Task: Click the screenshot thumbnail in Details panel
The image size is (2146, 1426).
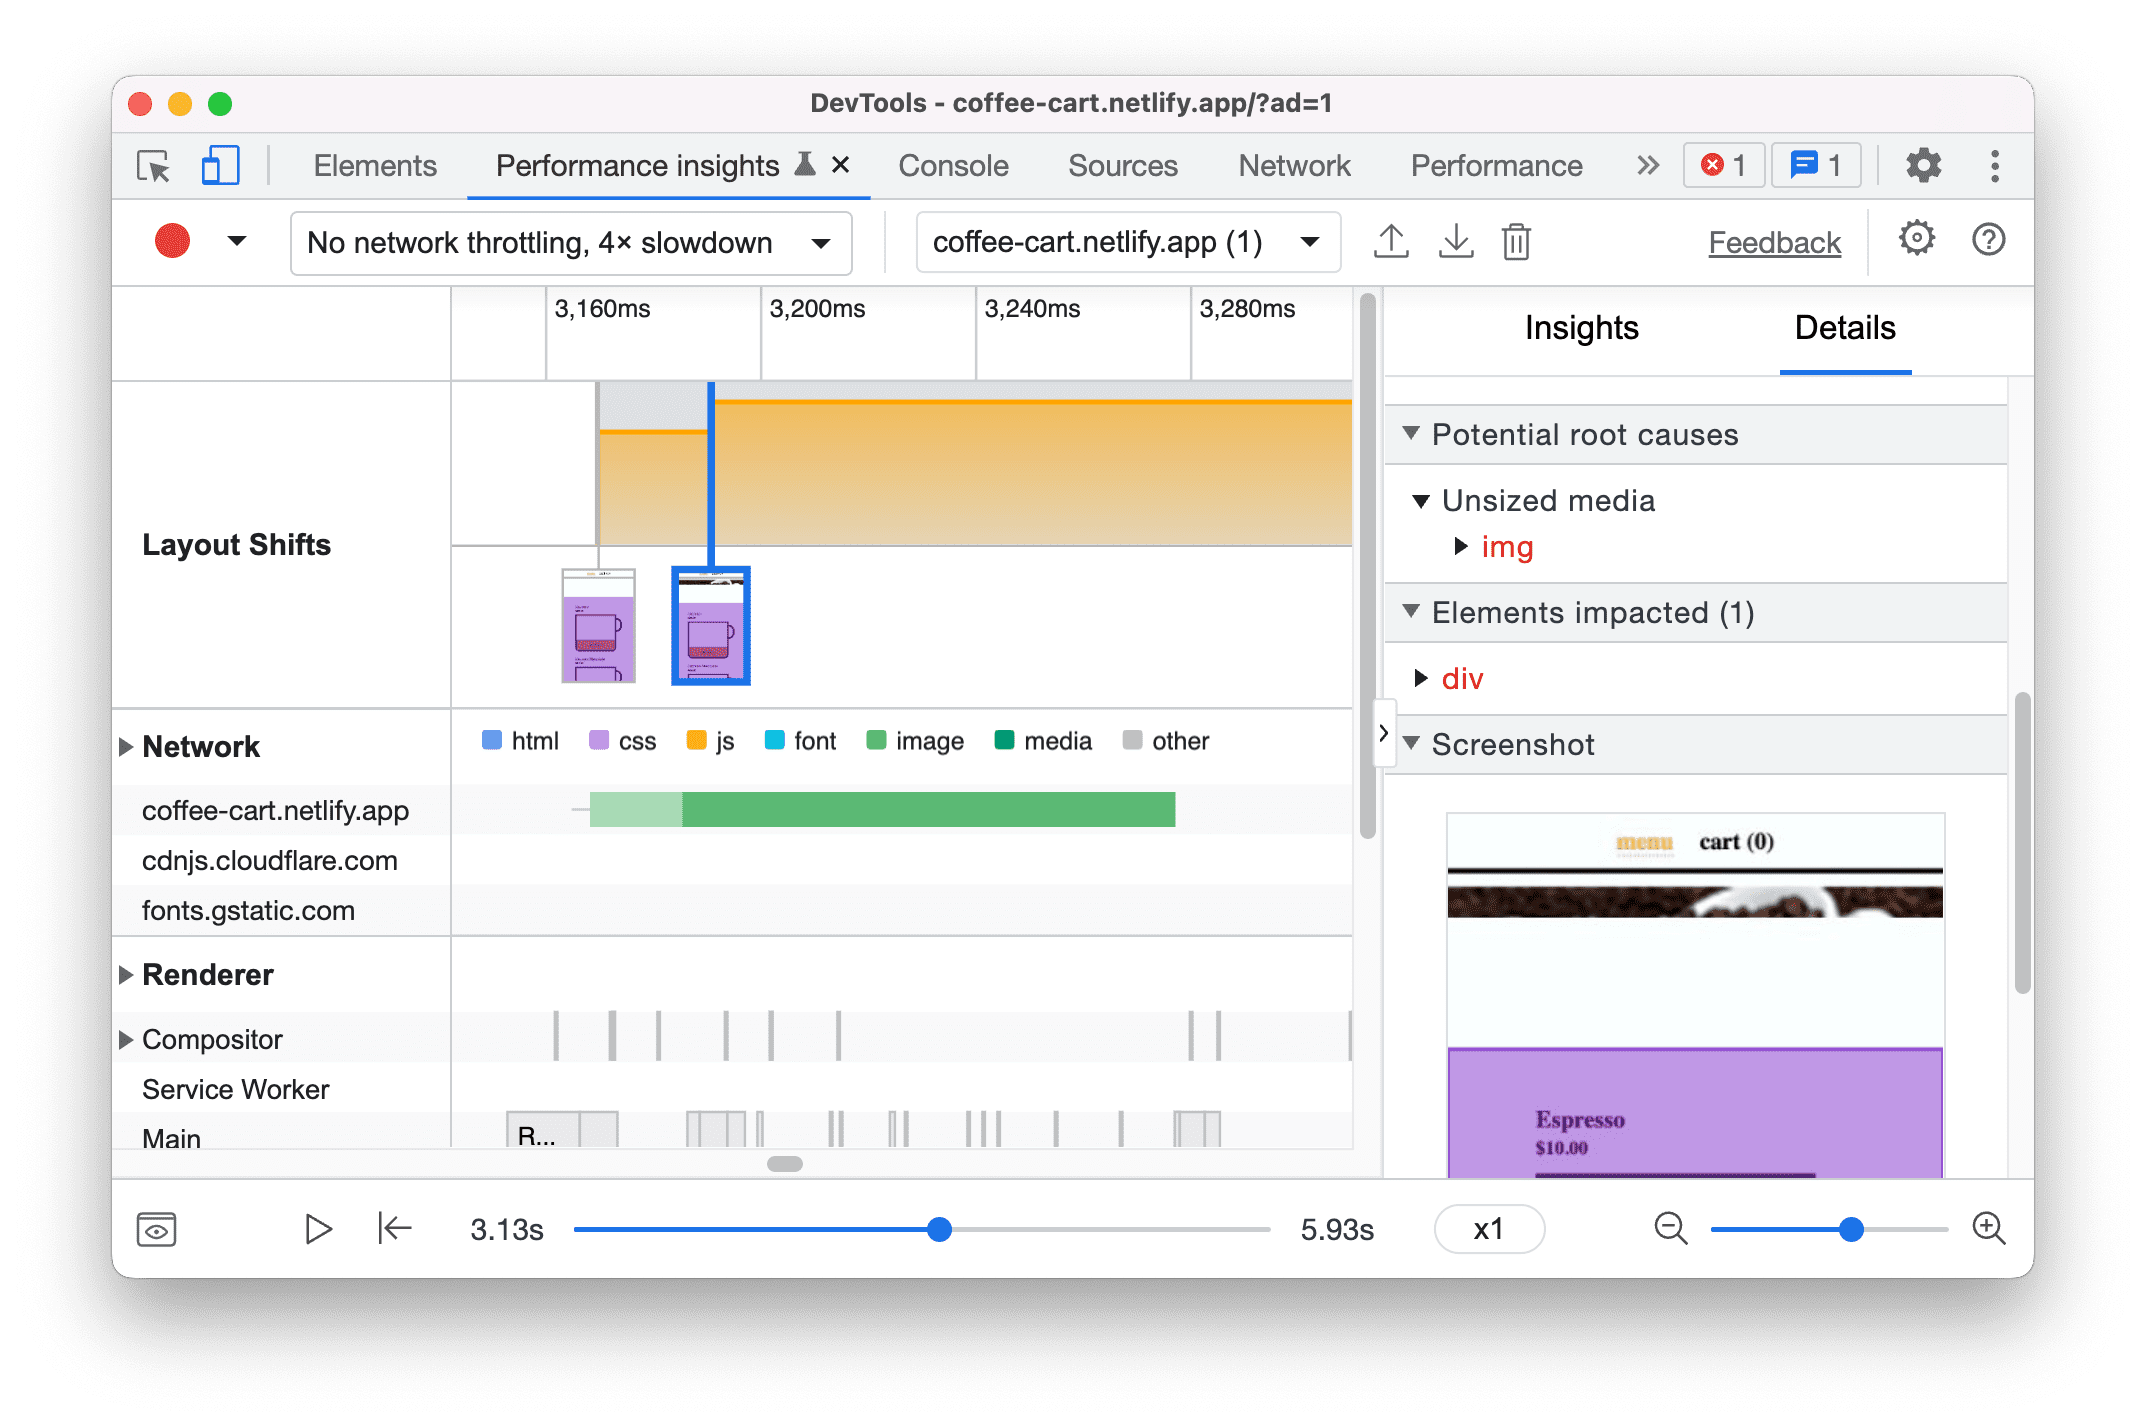Action: point(1694,987)
